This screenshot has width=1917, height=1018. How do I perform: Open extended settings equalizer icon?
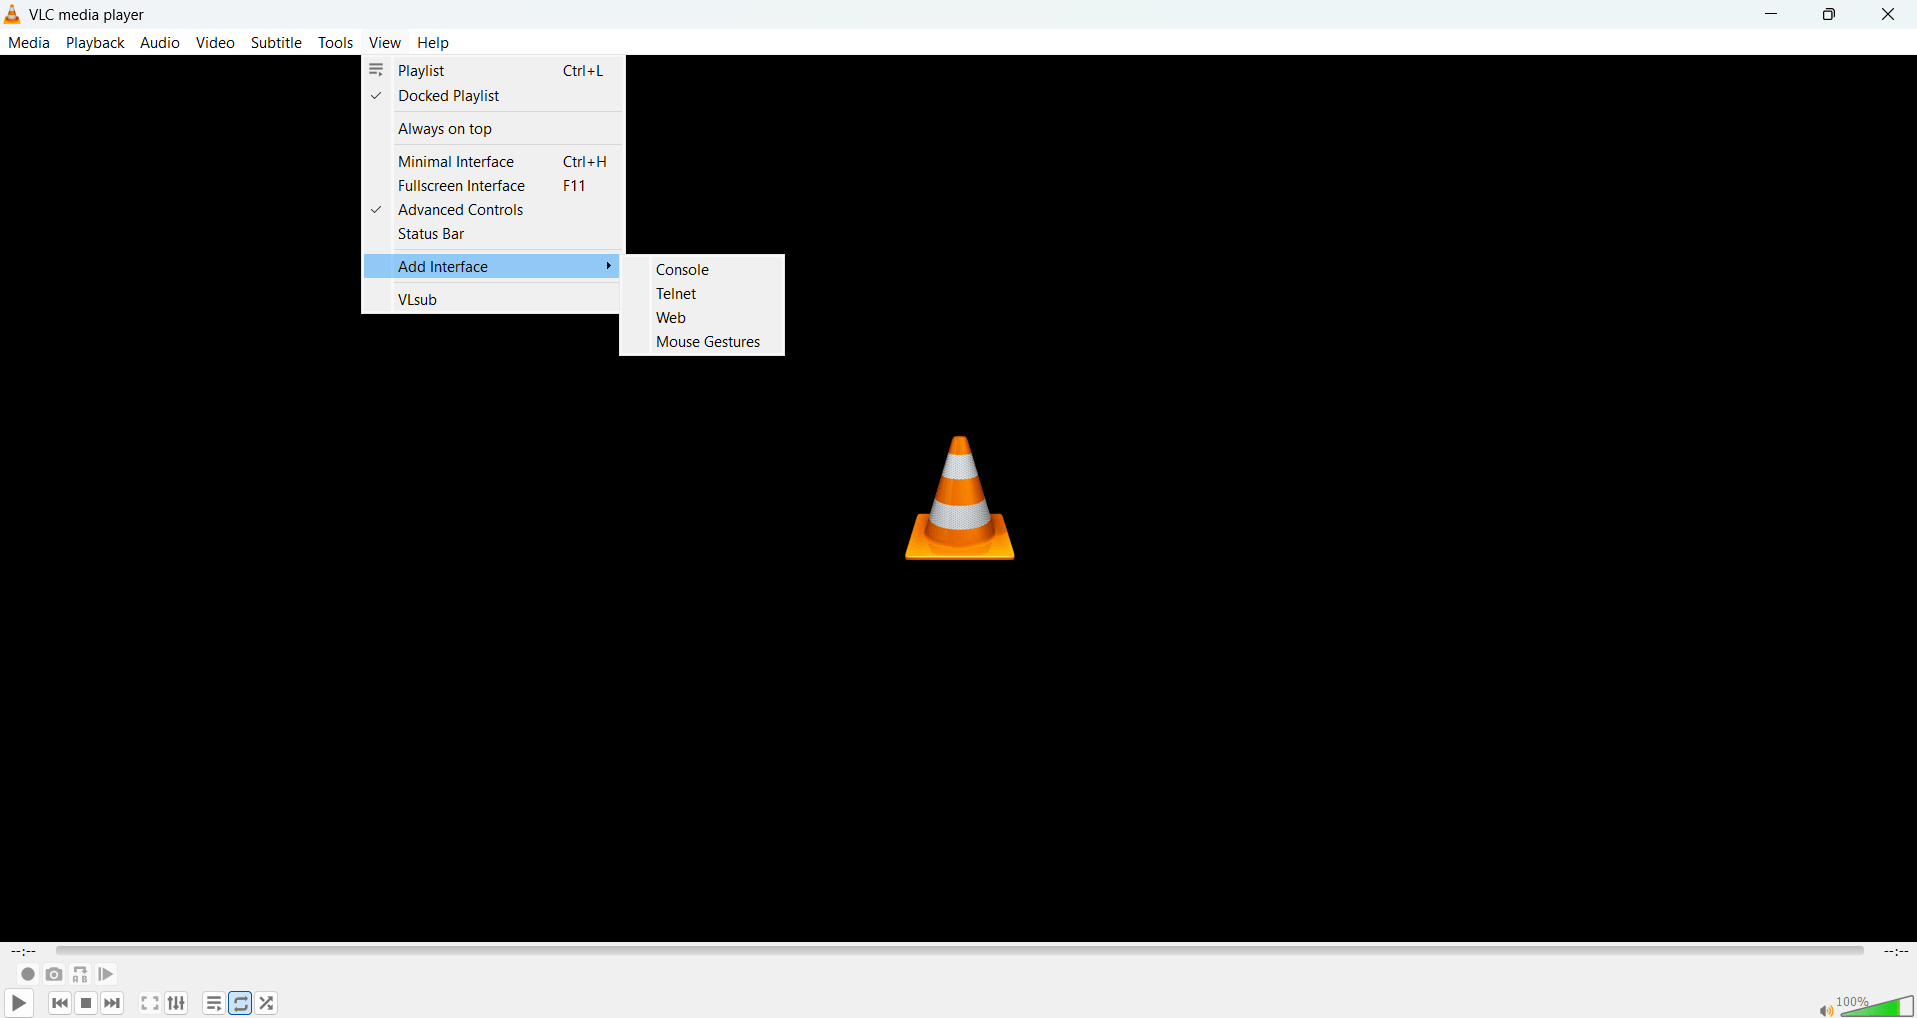tap(177, 1003)
